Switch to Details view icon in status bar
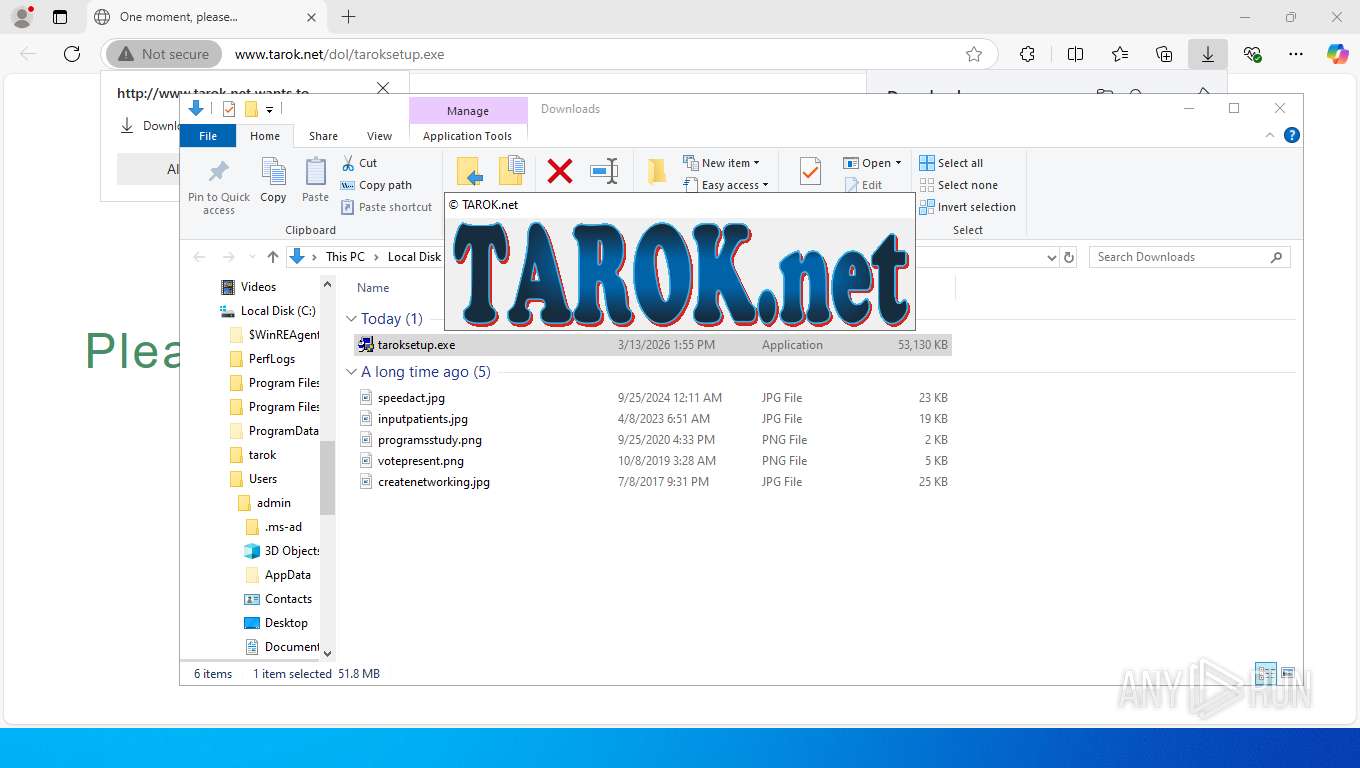This screenshot has width=1360, height=768. pyautogui.click(x=1265, y=673)
